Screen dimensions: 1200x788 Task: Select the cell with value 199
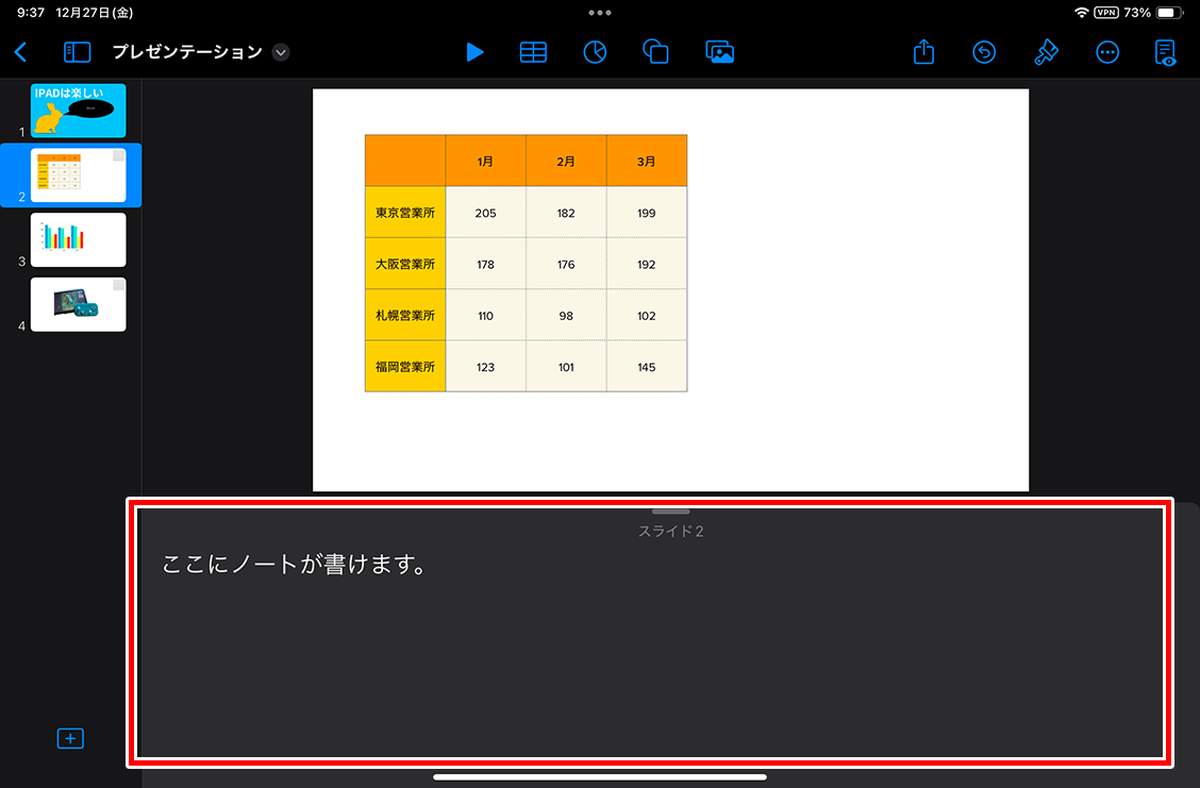647,213
